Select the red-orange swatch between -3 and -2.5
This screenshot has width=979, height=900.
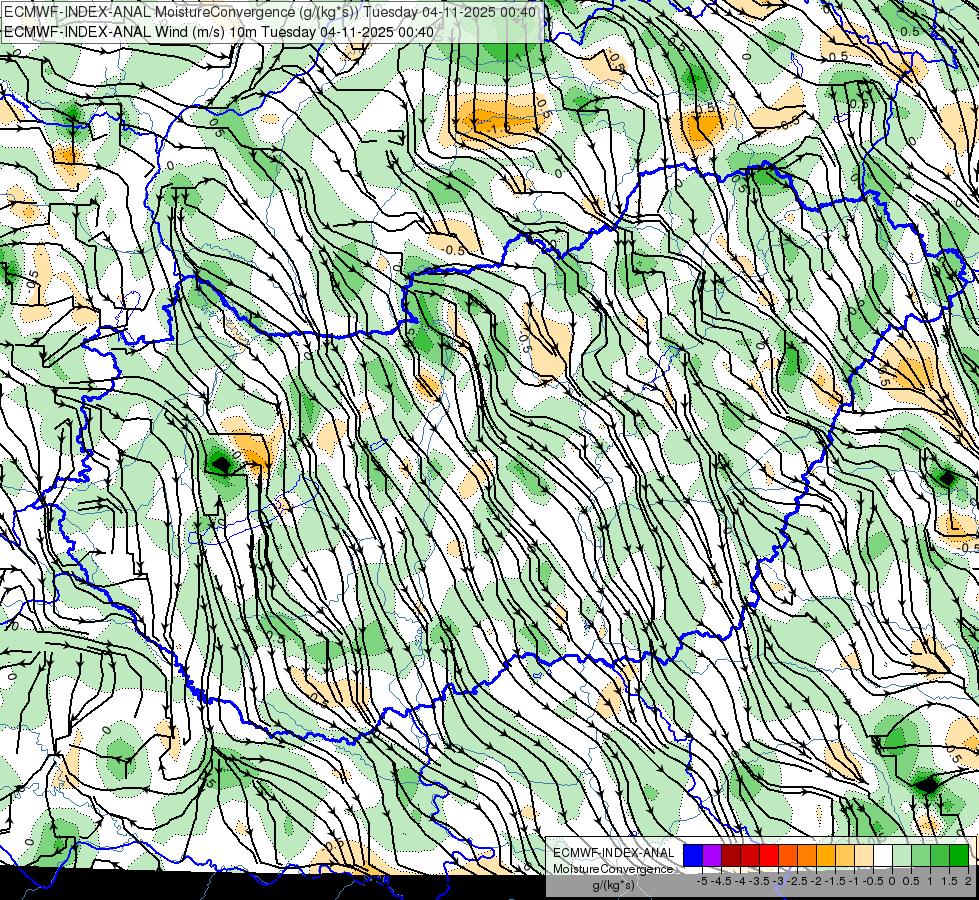pyautogui.click(x=788, y=855)
